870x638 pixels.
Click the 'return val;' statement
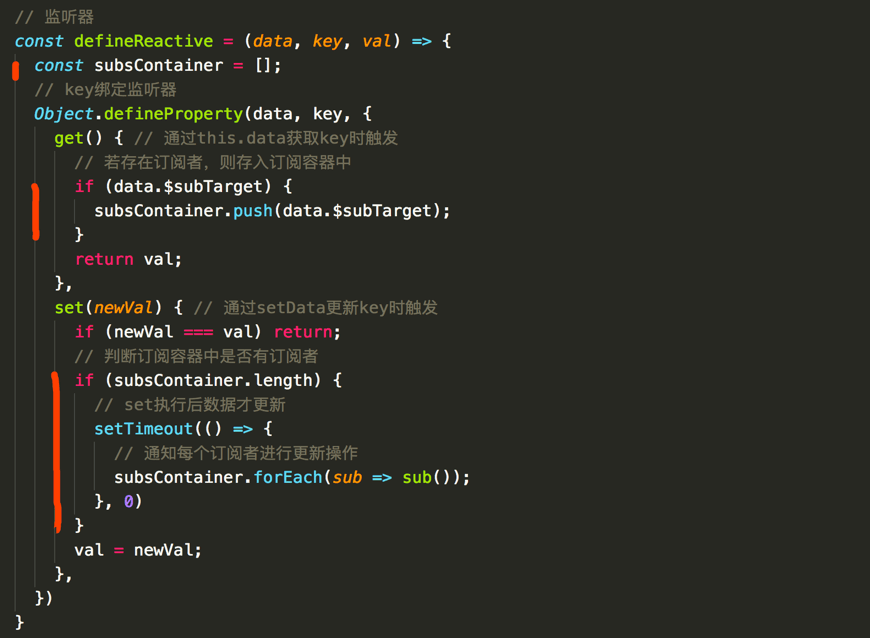pos(128,259)
